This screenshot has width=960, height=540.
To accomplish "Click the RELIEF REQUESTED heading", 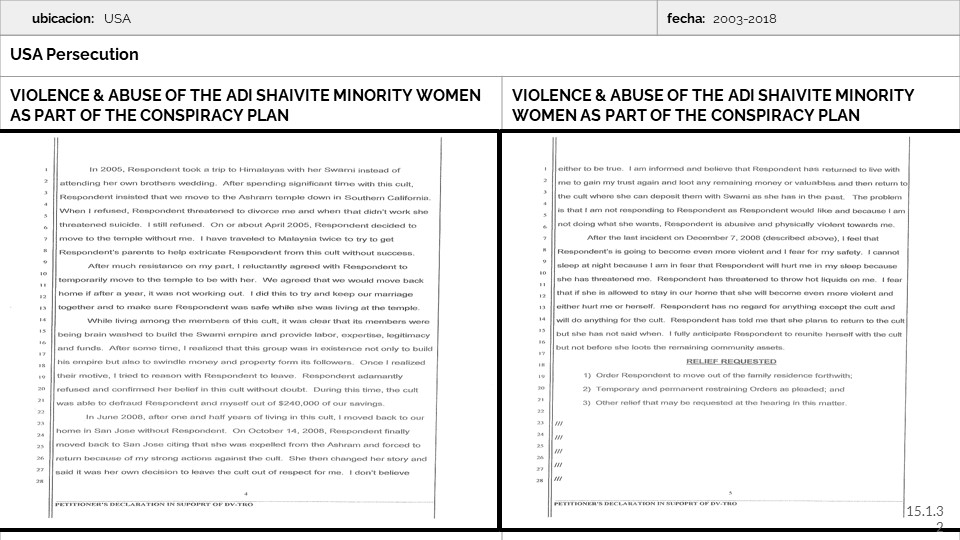I will pyautogui.click(x=730, y=361).
